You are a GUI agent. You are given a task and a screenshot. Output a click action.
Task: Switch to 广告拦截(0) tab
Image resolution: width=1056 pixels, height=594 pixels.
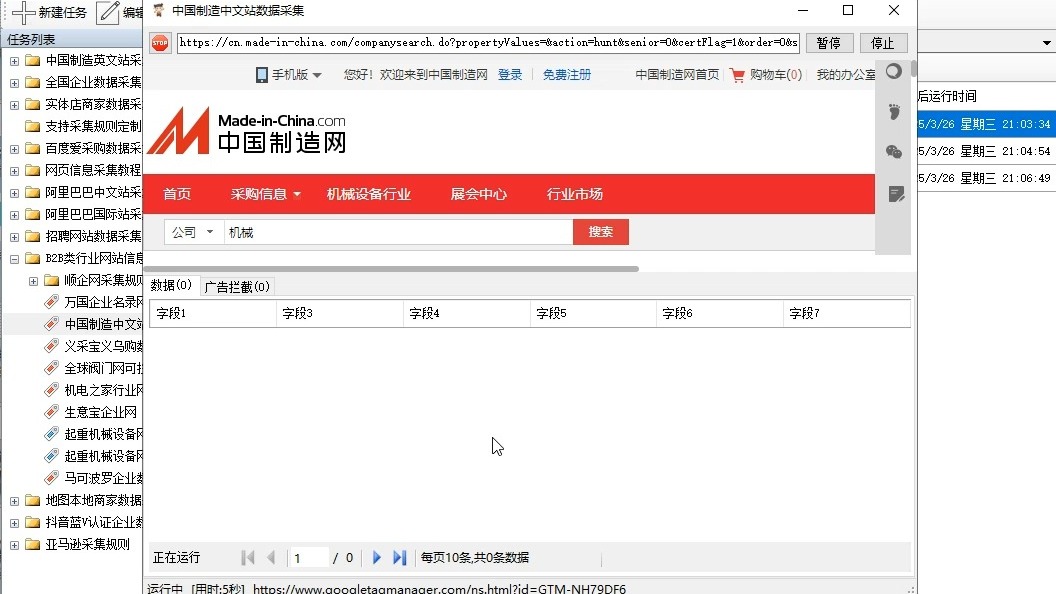click(x=237, y=287)
